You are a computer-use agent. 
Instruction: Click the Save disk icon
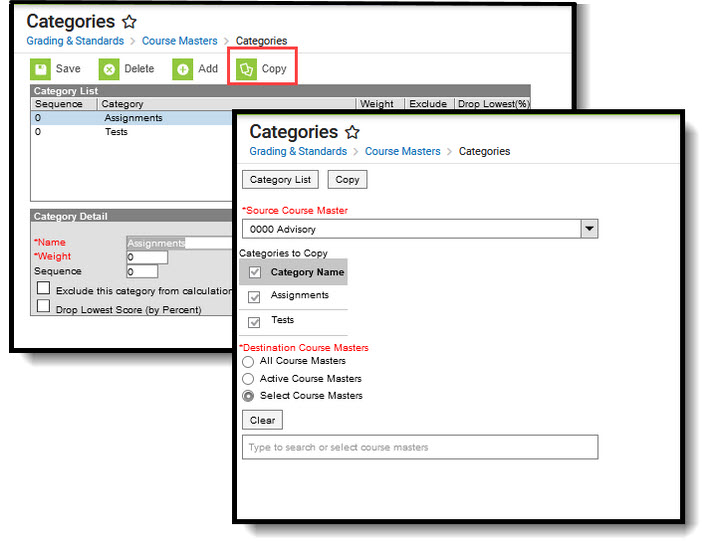point(40,69)
